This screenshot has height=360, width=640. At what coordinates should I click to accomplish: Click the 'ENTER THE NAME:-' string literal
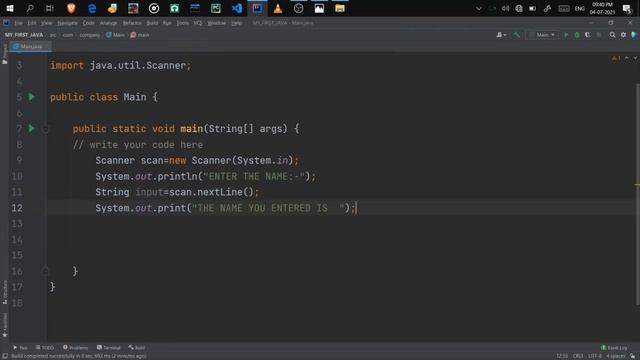coord(254,176)
